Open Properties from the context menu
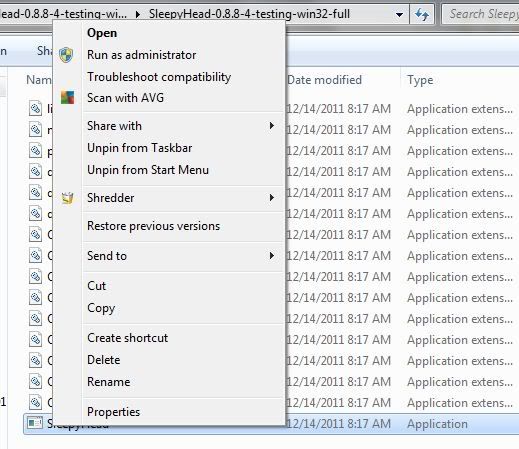Image resolution: width=519 pixels, height=449 pixels. 113,412
